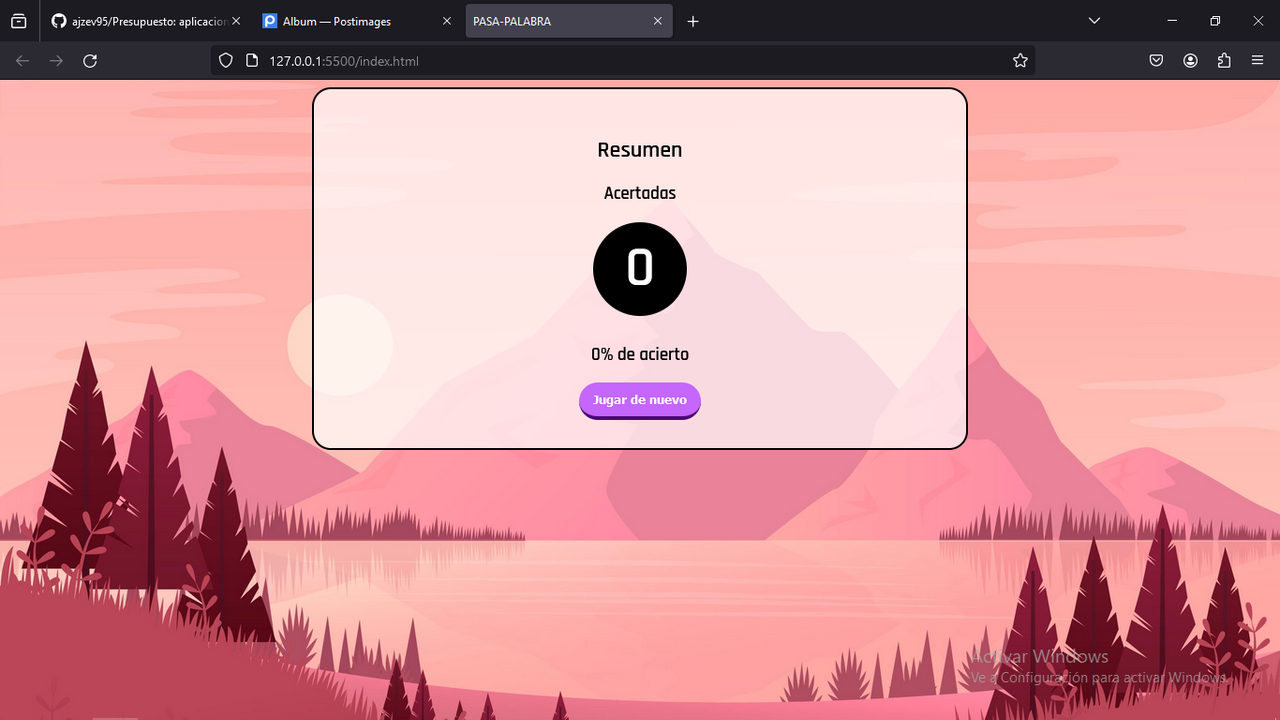Open the Firefox account icon
The height and width of the screenshot is (720, 1280).
coord(1190,61)
